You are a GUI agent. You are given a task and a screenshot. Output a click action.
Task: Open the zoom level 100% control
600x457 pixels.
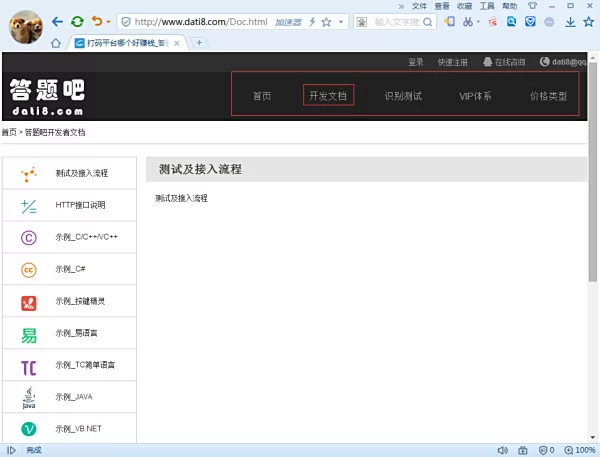[574, 450]
